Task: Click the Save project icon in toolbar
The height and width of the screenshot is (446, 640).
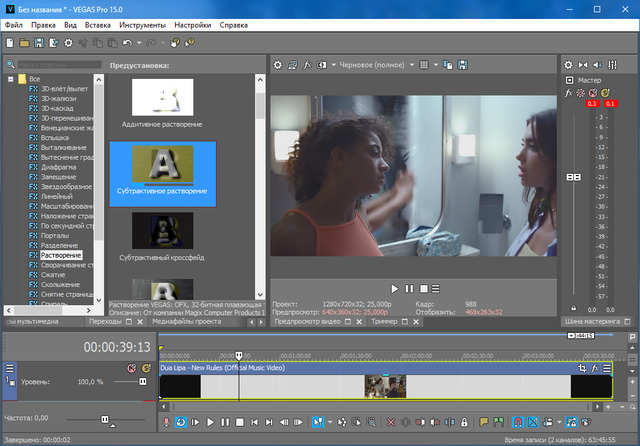Action: [x=39, y=43]
